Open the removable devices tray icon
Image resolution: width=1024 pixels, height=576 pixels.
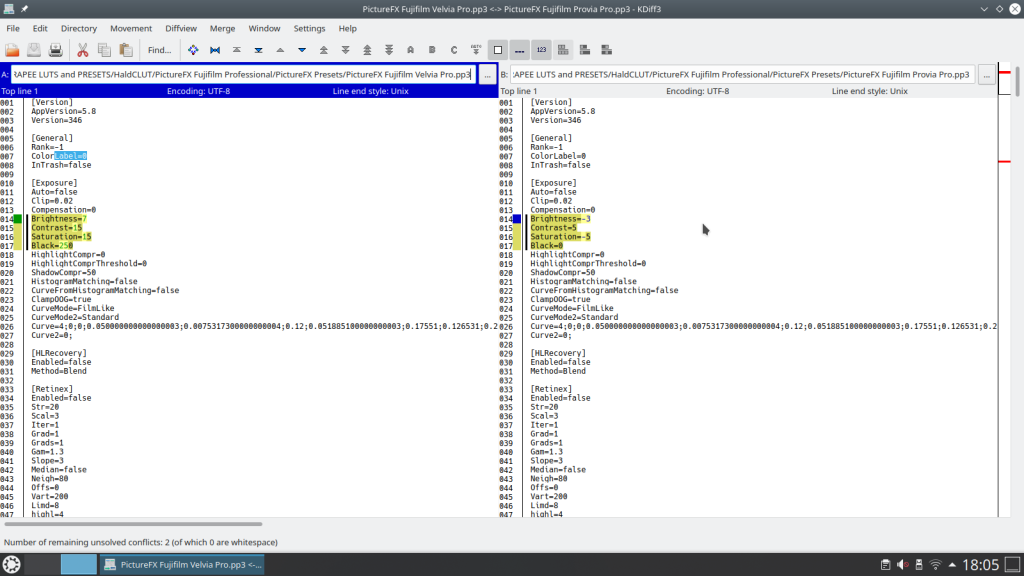[x=919, y=564]
